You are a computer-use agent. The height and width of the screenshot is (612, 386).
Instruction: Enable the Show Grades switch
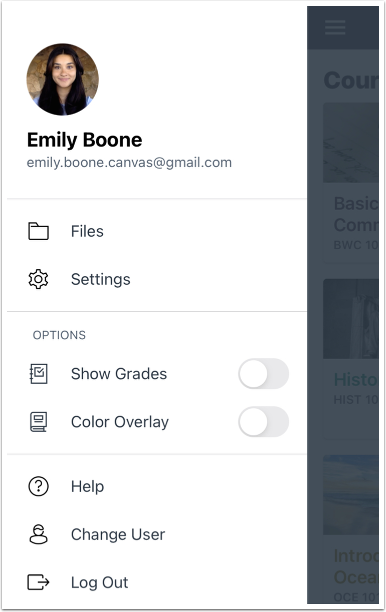tap(264, 374)
